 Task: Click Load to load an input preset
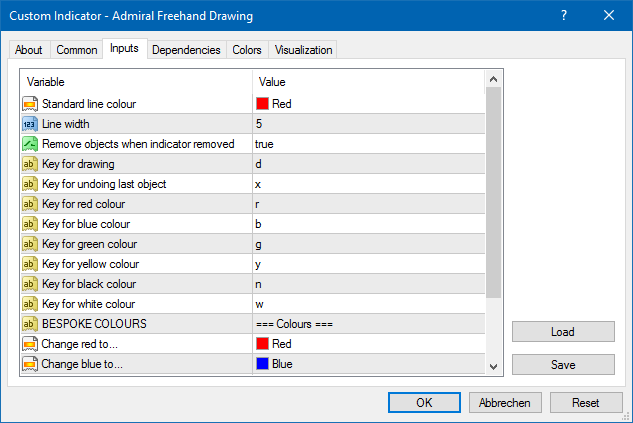point(563,332)
